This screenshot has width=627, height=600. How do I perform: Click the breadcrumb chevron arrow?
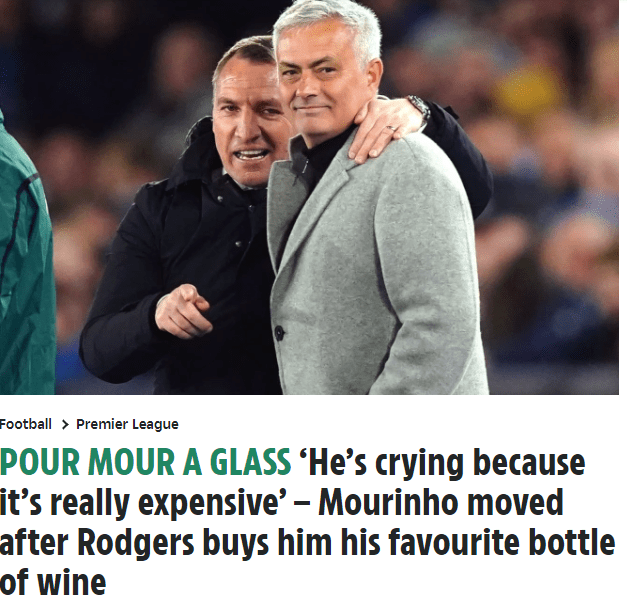point(65,425)
